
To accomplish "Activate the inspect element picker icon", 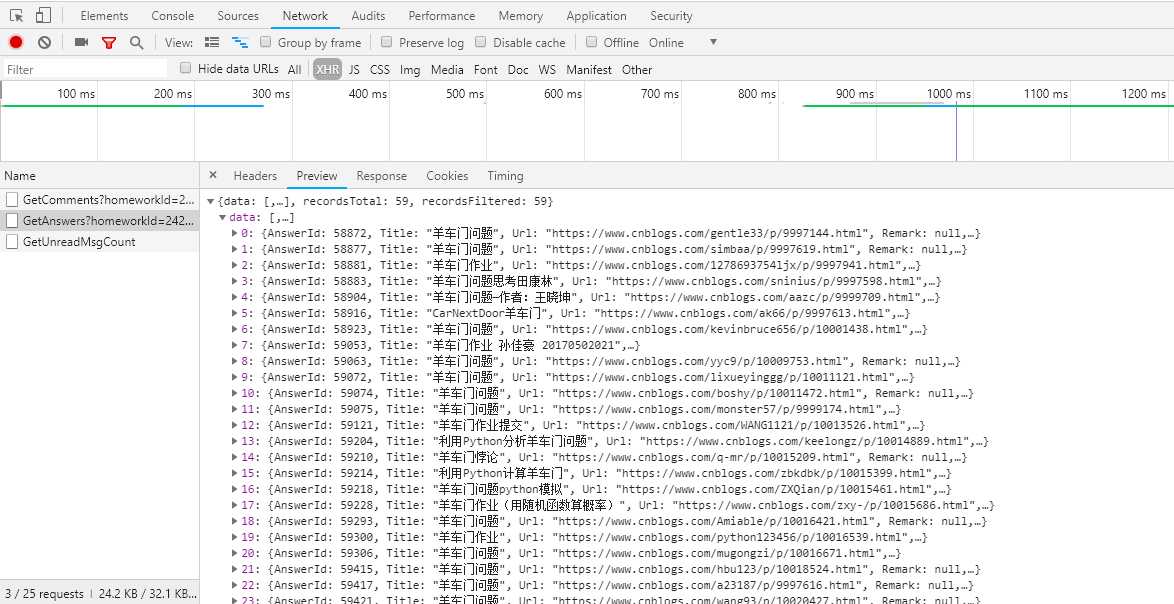I will [16, 16].
